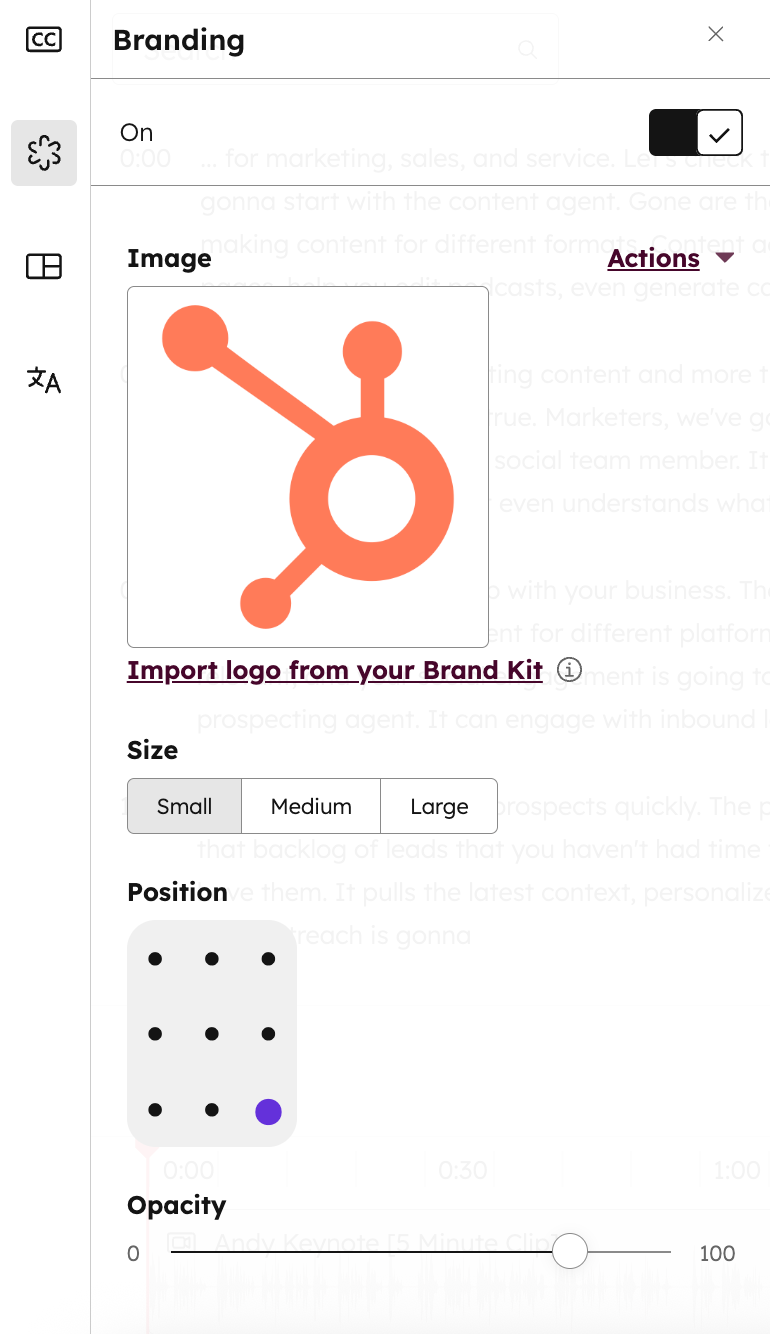Set position to top-right dot
Screen dimensions: 770x1334
tap(268, 959)
